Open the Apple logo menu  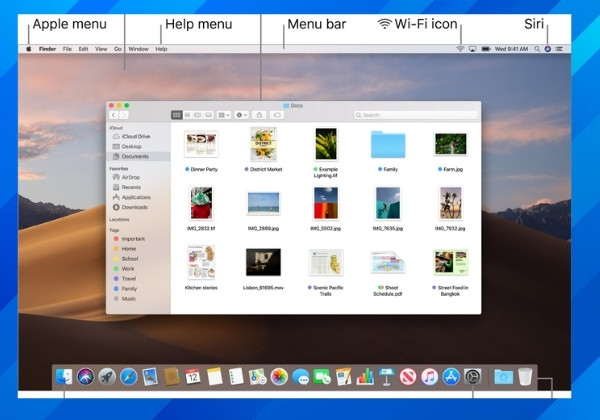point(29,49)
